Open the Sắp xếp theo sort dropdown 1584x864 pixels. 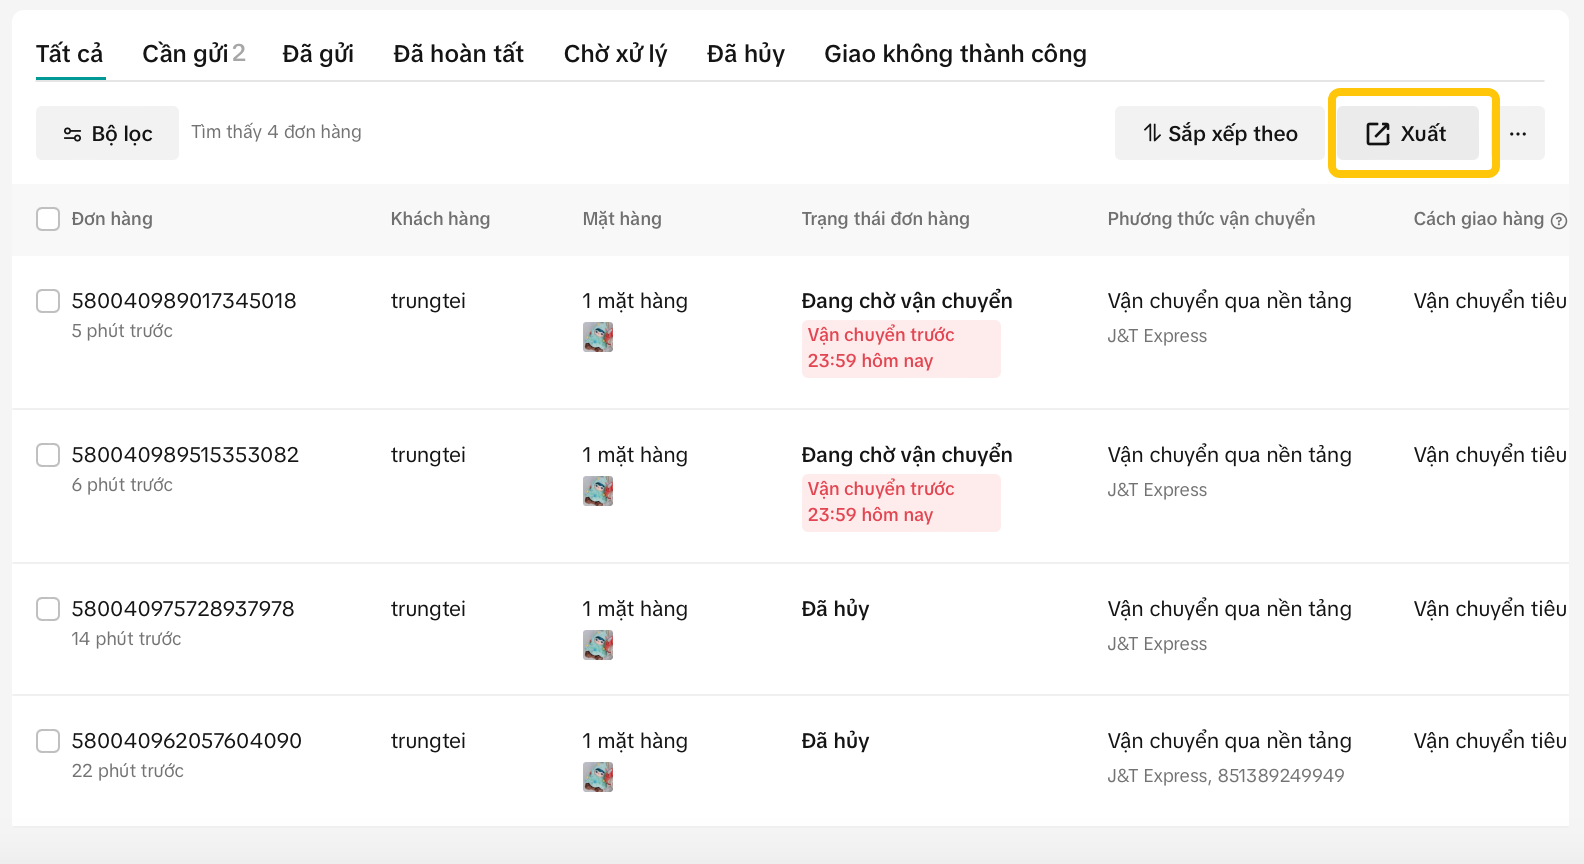point(1220,134)
